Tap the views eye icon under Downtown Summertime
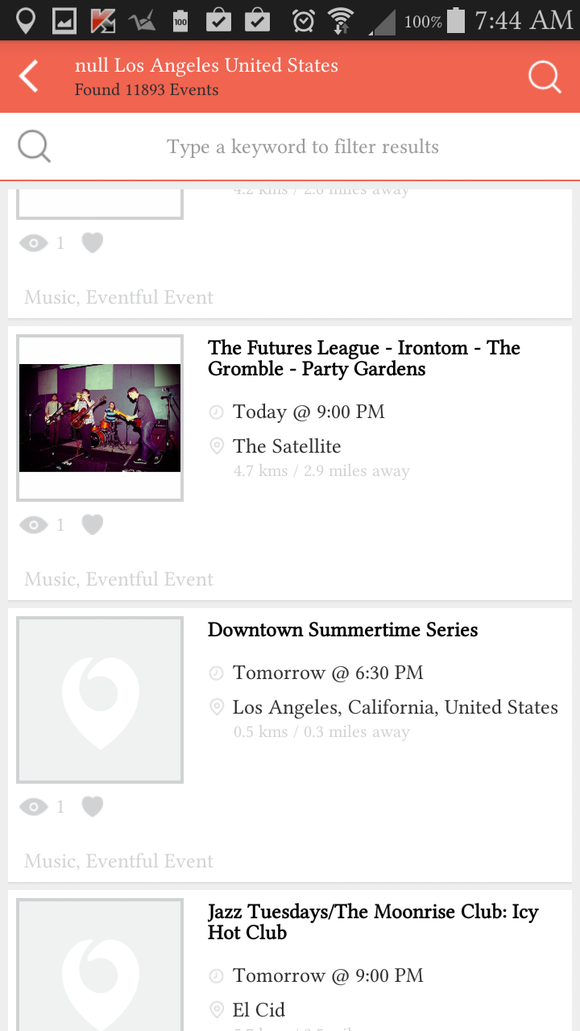 pyautogui.click(x=34, y=806)
